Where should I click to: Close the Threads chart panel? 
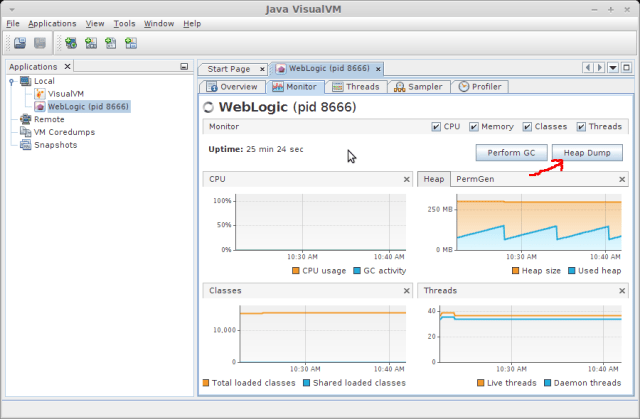[622, 291]
